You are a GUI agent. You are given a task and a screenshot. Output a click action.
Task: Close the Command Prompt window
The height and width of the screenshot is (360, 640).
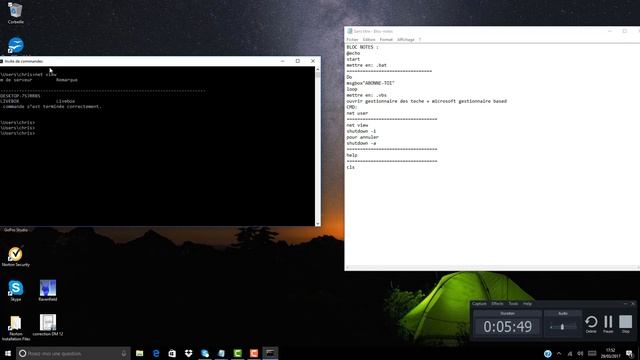(313, 61)
